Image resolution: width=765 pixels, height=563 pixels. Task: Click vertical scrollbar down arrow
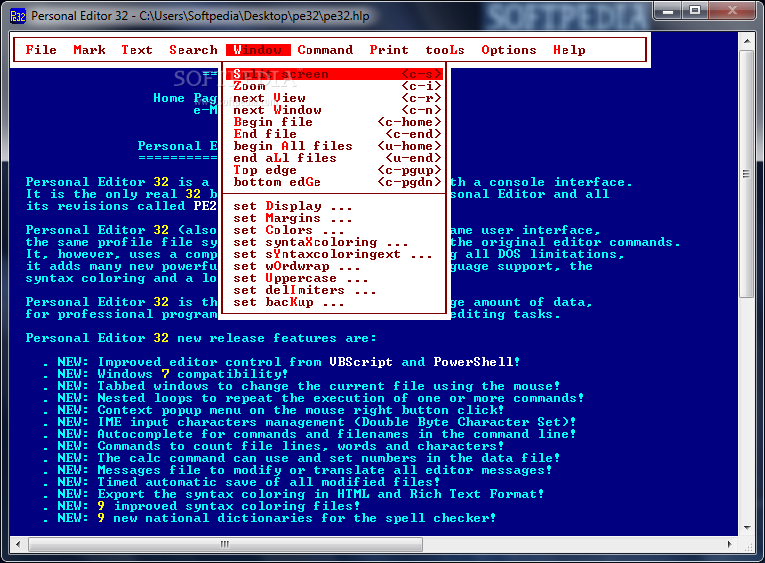[747, 527]
